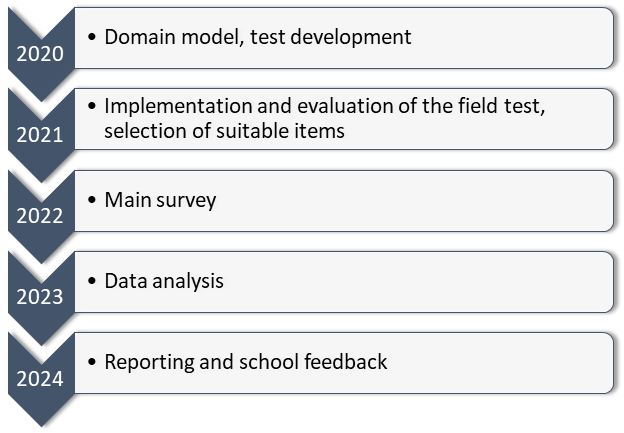624x433 pixels.
Task: Click the 2024 chevron at bottom
Action: click(40, 378)
